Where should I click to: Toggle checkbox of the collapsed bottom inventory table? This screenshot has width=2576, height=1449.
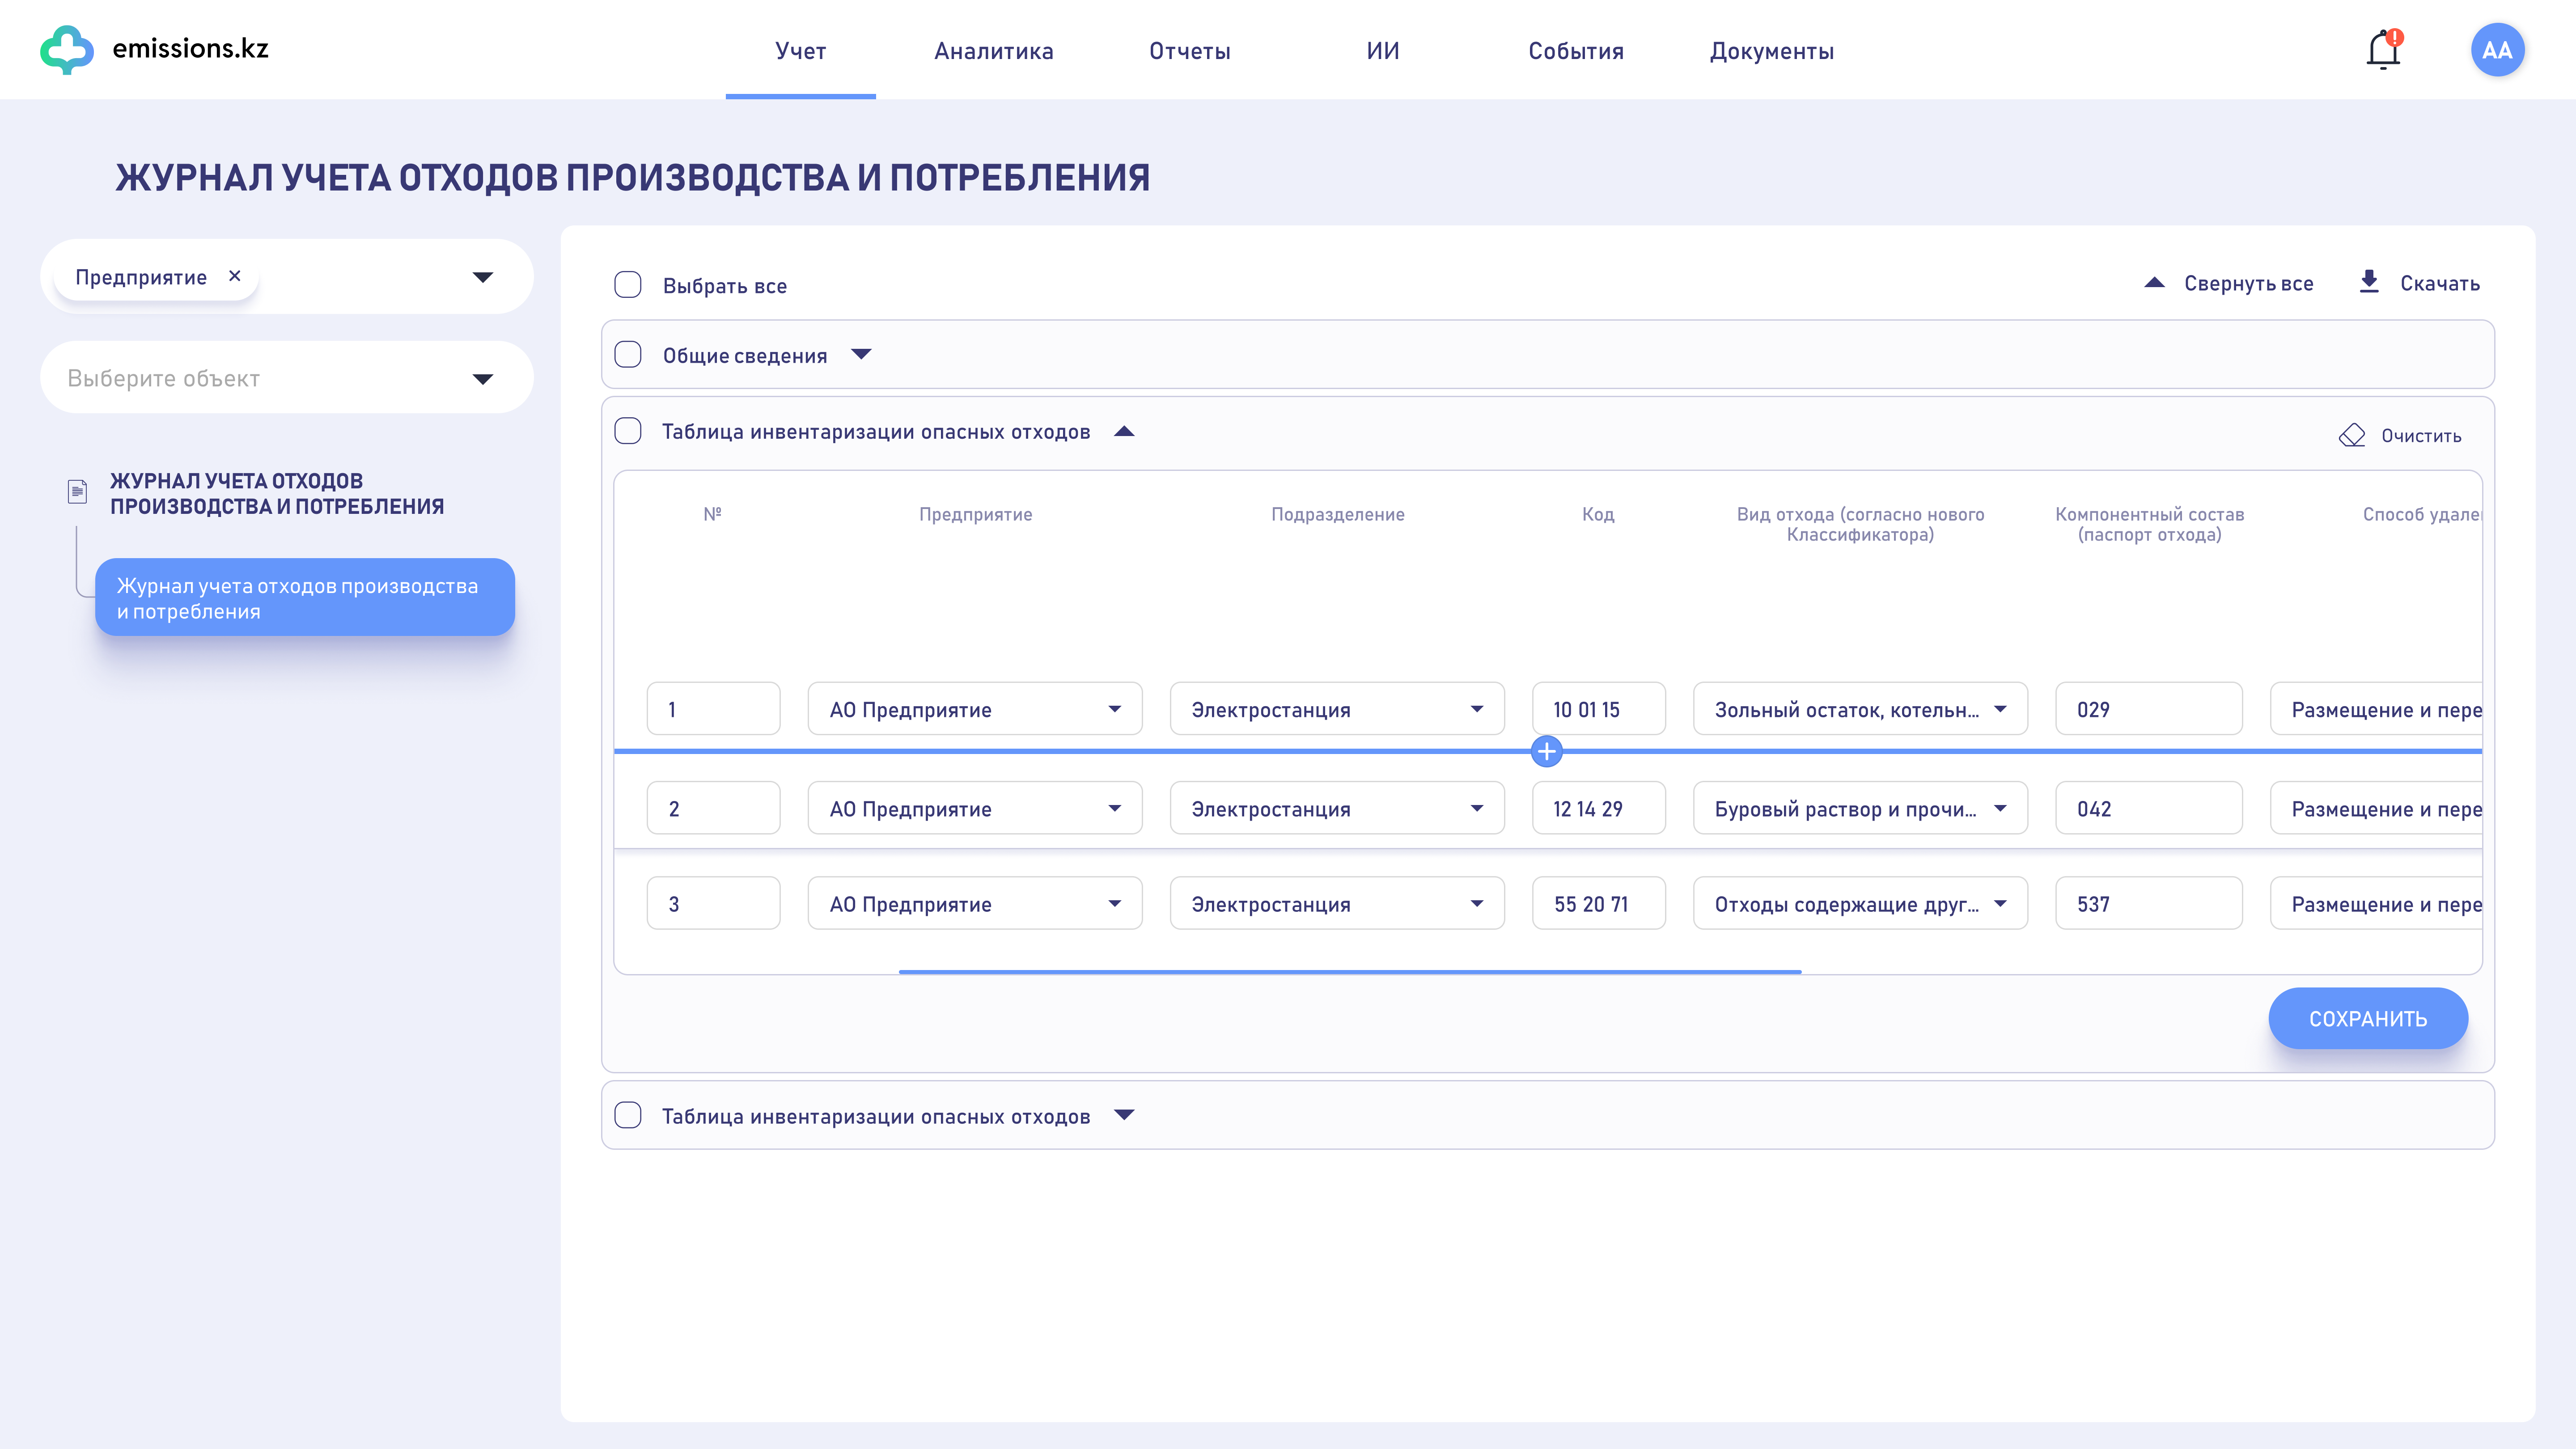coord(627,1115)
